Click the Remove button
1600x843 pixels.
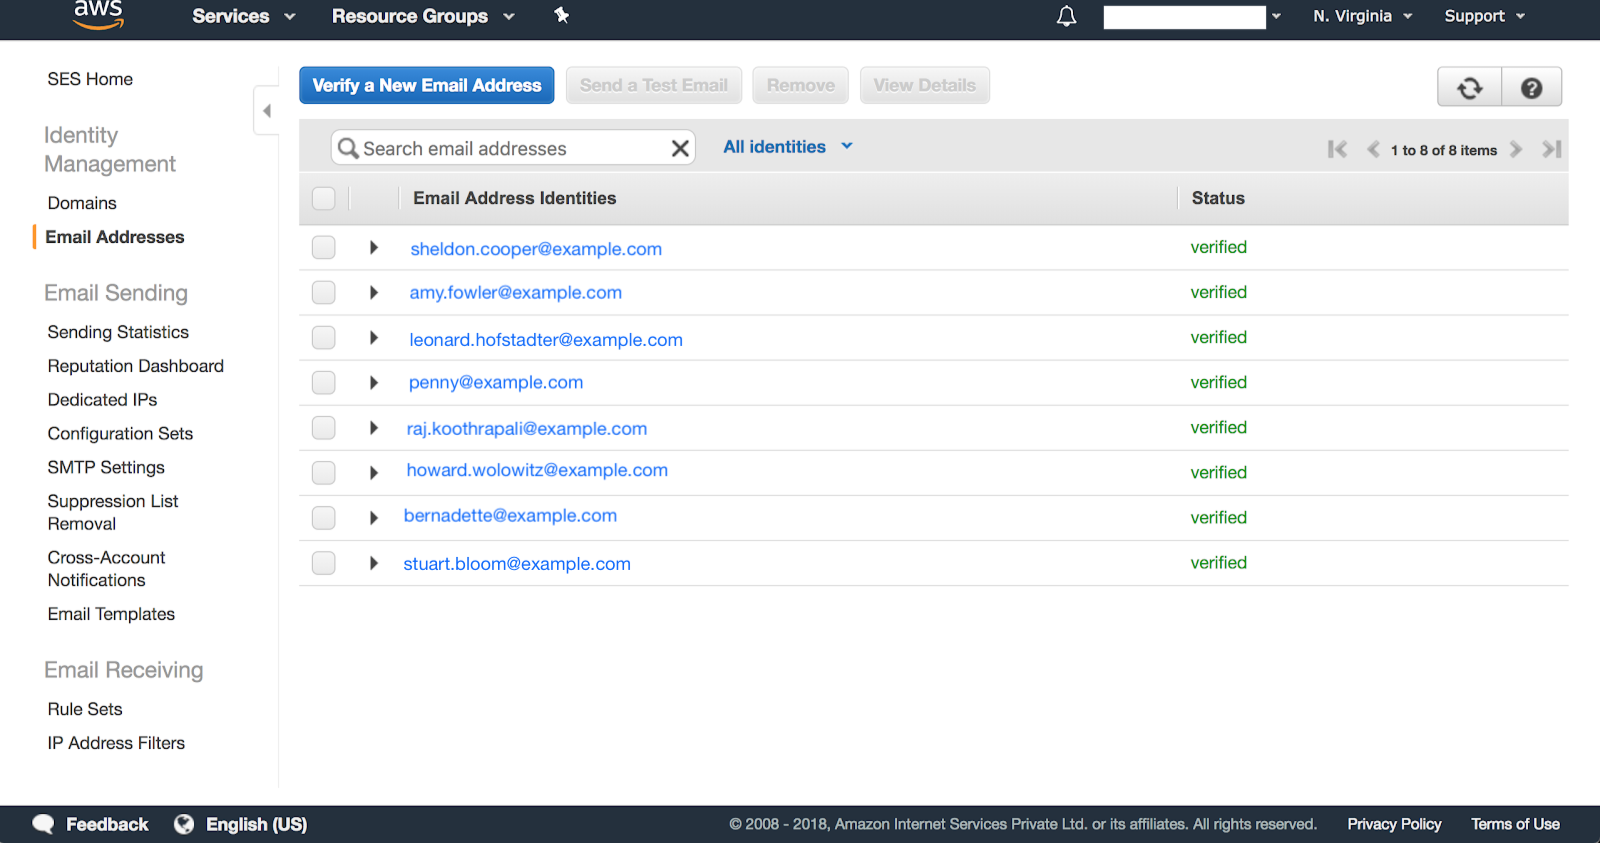tap(801, 85)
